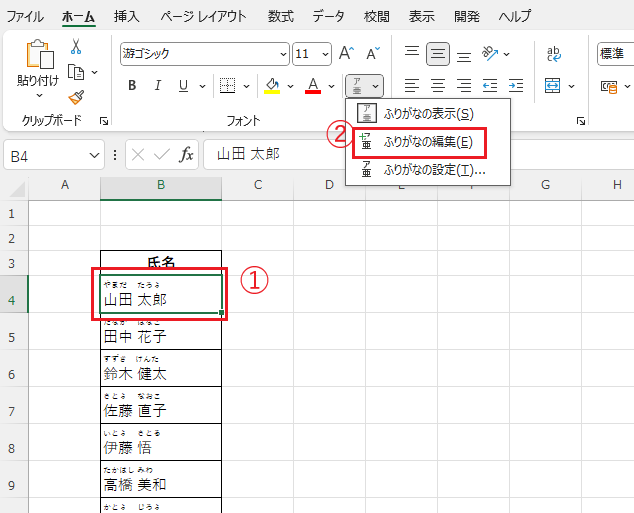Increase indent
Image resolution: width=634 pixels, height=513 pixels.
pyautogui.click(x=516, y=86)
